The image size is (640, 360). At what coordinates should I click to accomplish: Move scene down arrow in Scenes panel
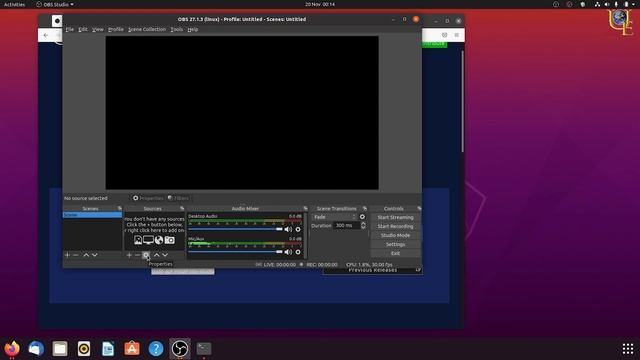pyautogui.click(x=95, y=255)
